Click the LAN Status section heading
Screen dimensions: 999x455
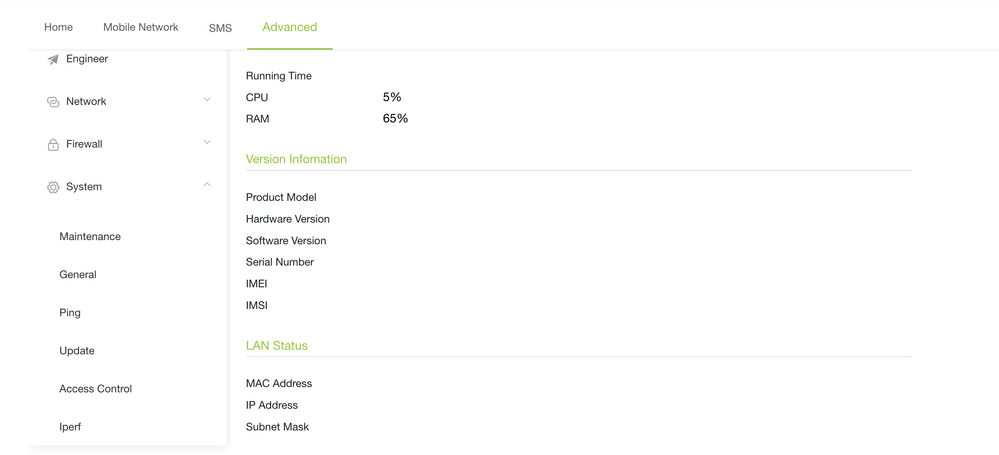click(x=276, y=346)
